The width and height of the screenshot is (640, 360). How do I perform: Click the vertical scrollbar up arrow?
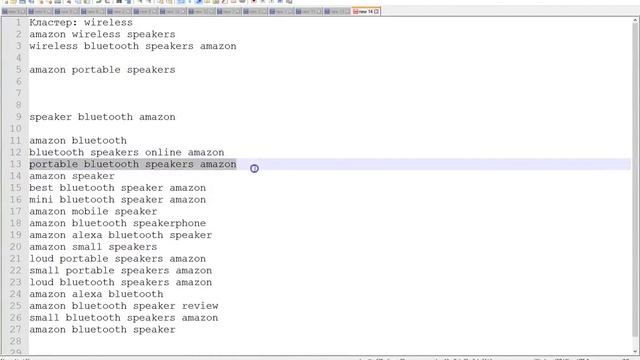coord(636,20)
